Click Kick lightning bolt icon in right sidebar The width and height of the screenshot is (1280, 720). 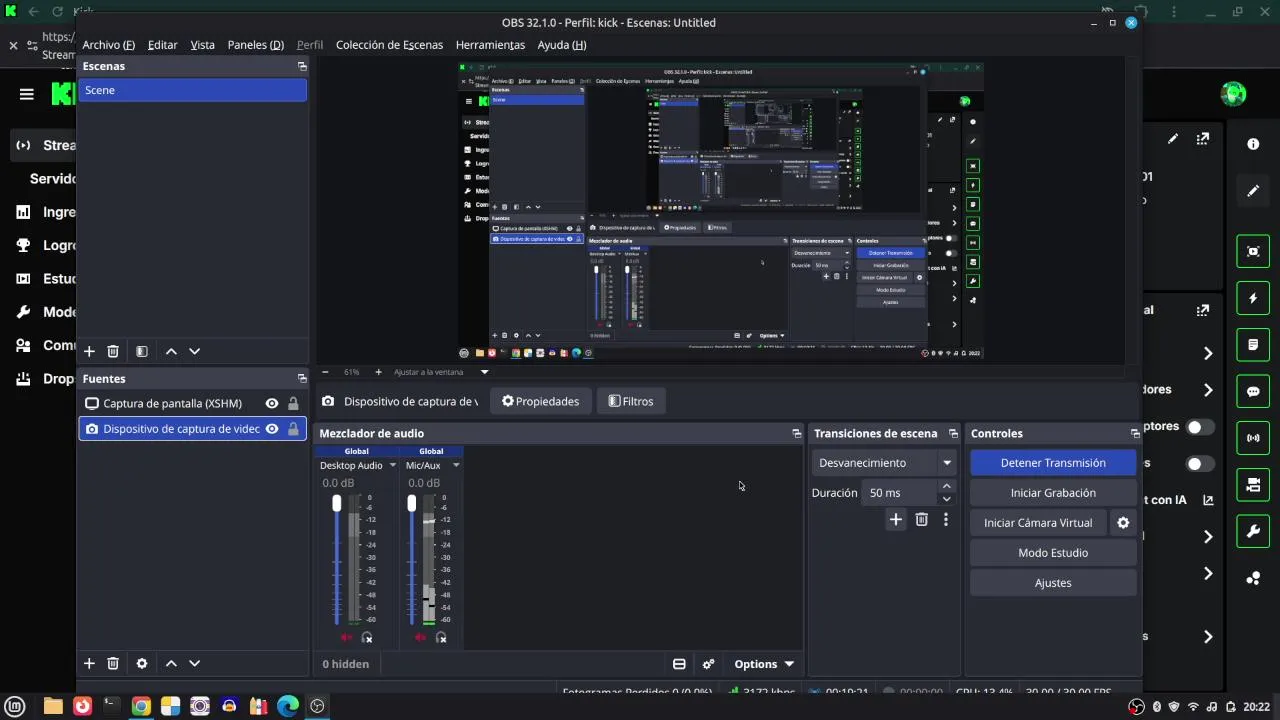click(x=1253, y=298)
